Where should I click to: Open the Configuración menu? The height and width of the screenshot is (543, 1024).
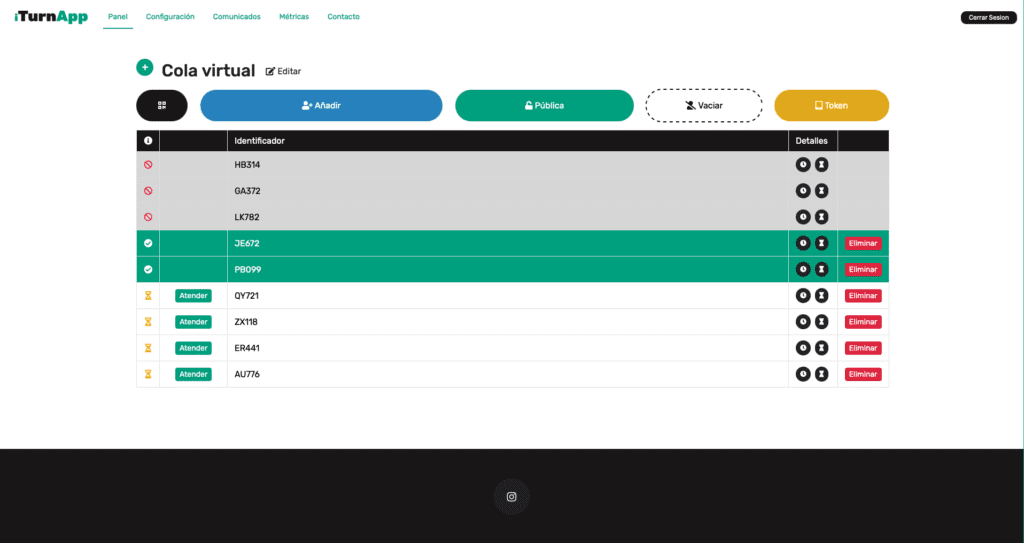tap(170, 17)
